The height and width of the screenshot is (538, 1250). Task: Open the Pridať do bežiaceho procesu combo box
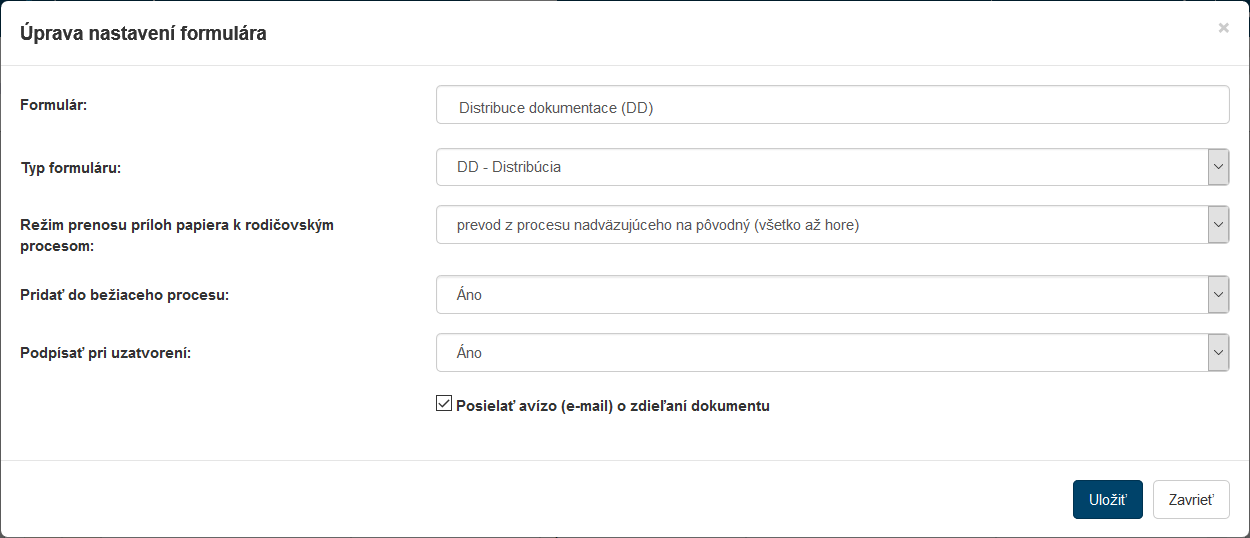pos(820,295)
